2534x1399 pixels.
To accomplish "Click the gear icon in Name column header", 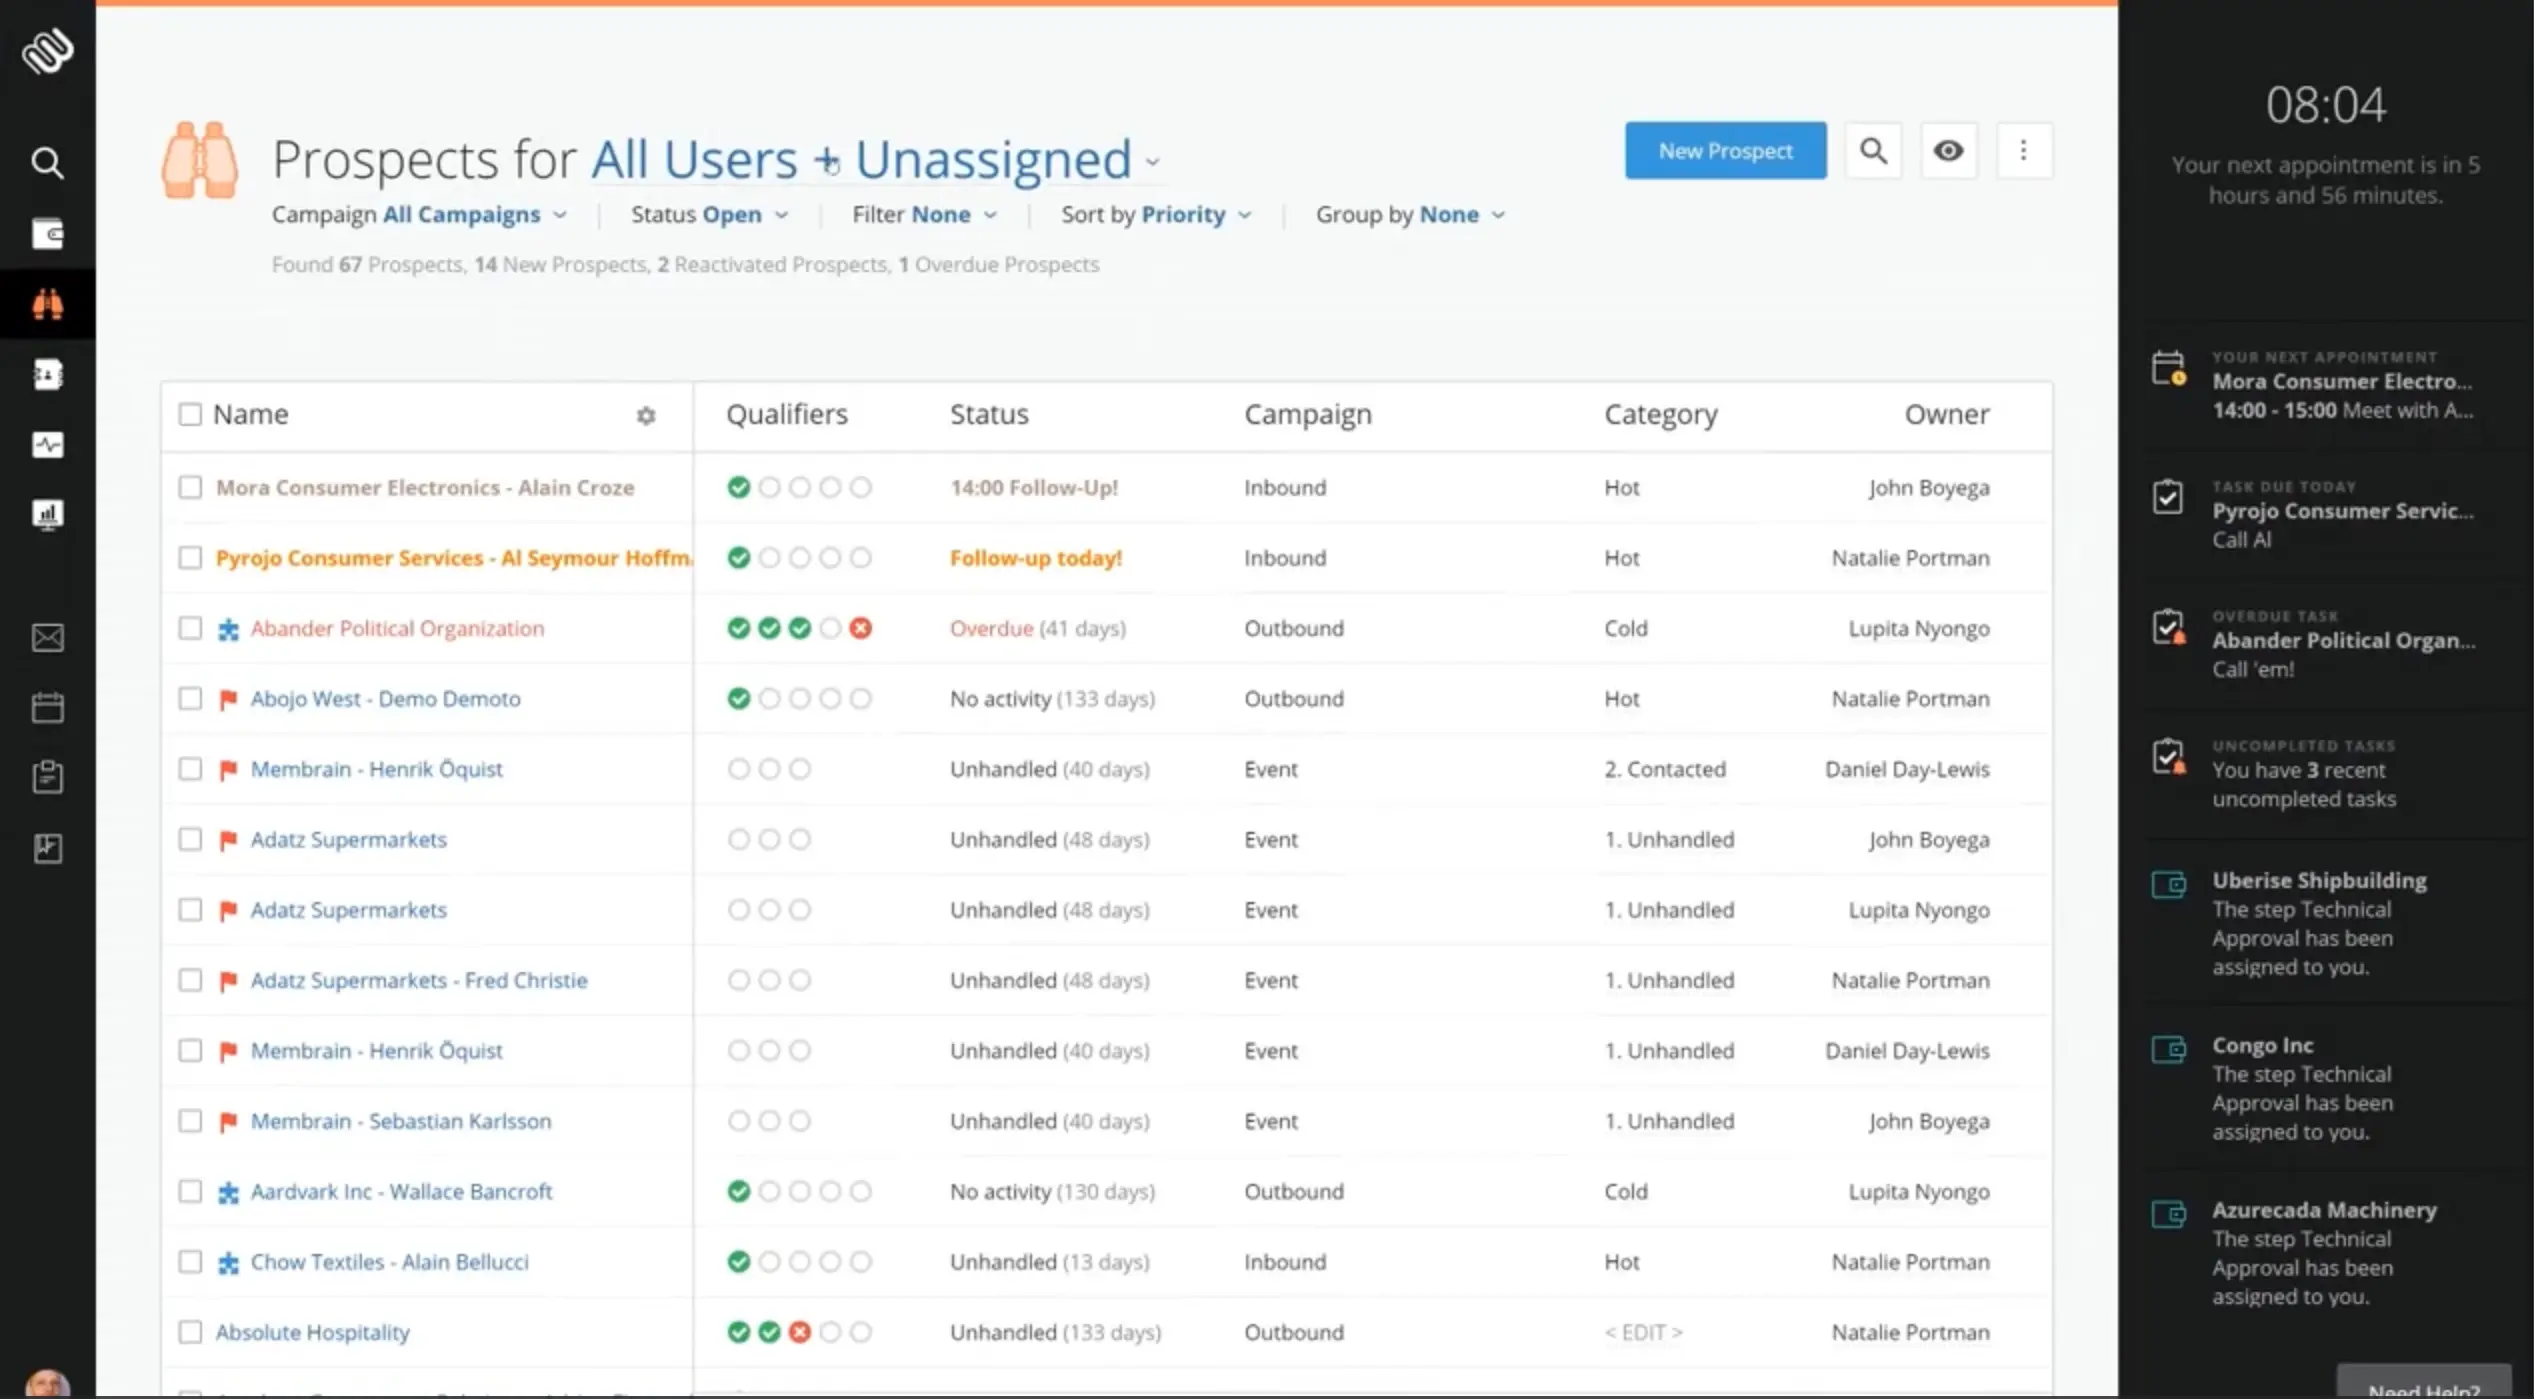I will 646,415.
